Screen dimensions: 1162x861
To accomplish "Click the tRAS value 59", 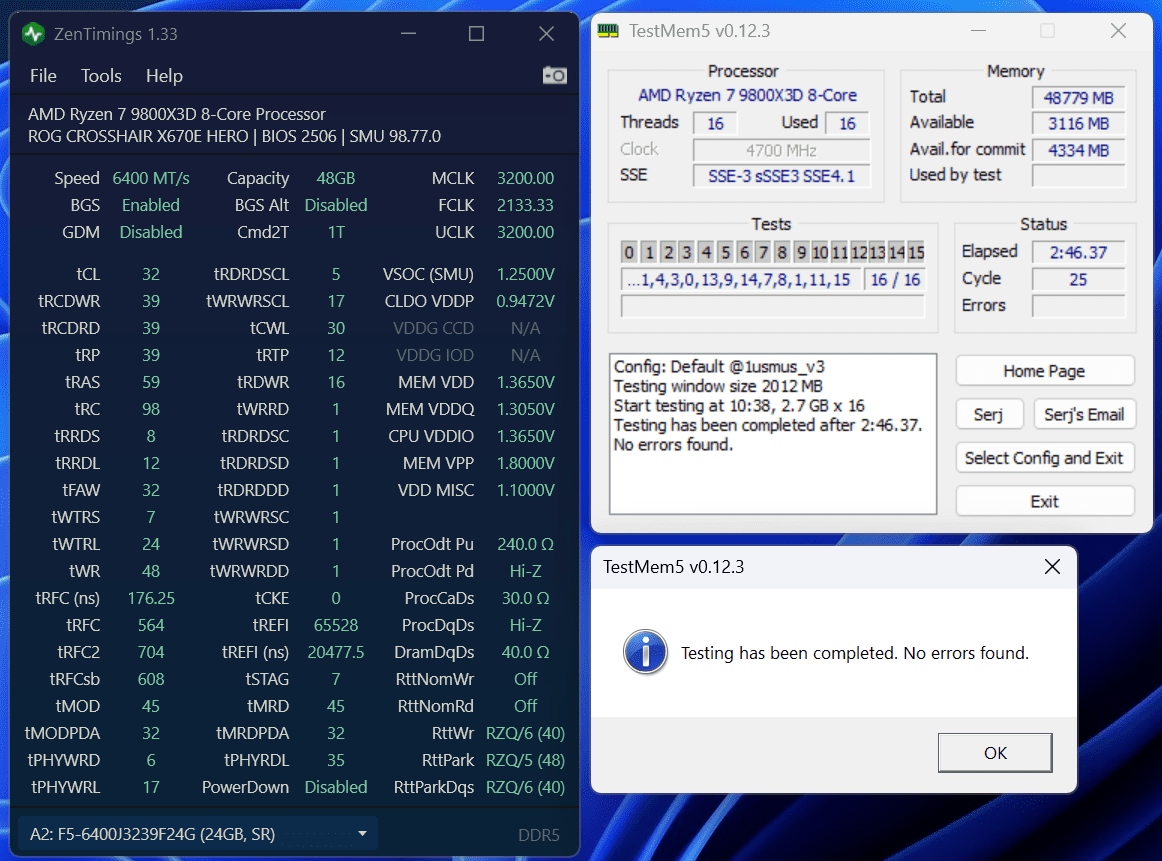I will click(x=151, y=382).
